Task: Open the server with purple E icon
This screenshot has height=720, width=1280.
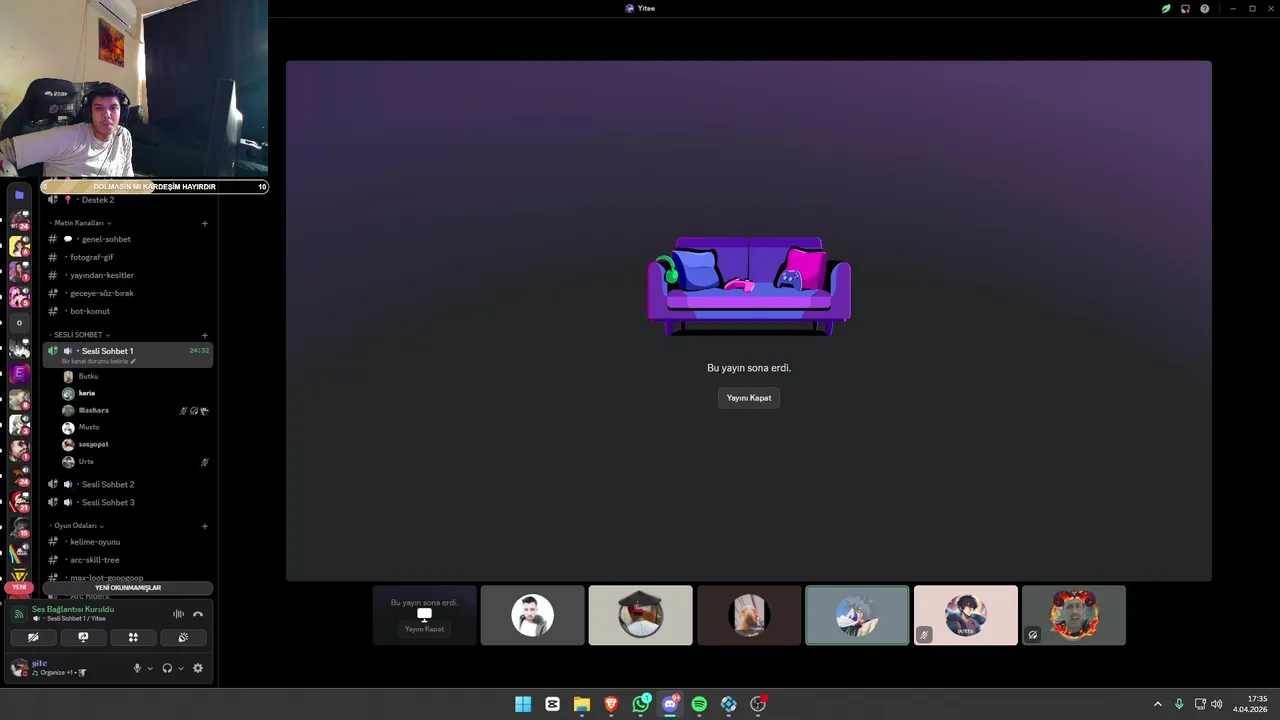Action: click(x=19, y=374)
